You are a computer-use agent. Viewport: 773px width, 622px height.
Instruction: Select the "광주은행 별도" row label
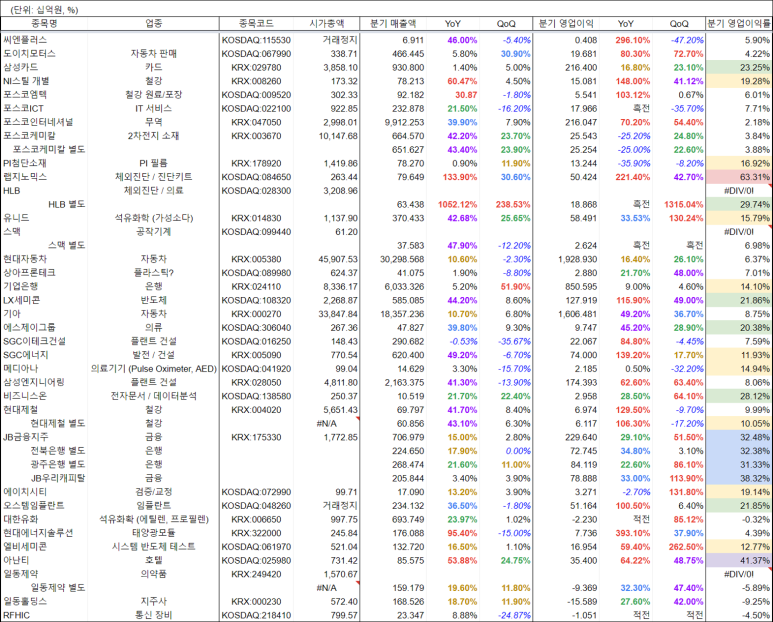58,465
